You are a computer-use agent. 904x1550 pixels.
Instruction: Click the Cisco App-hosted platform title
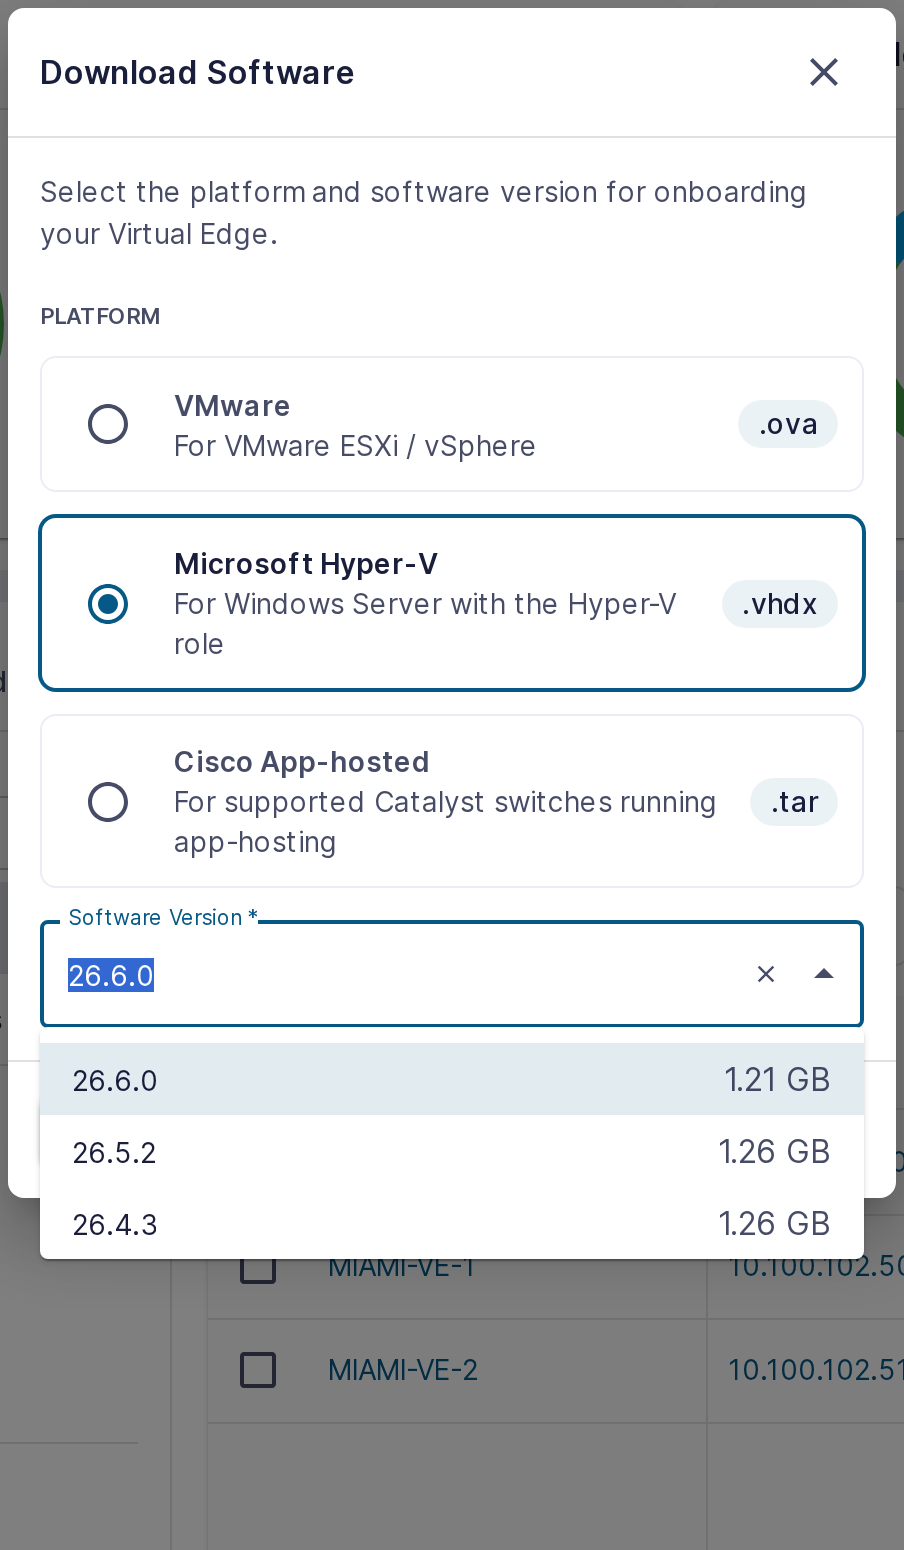[x=302, y=762]
